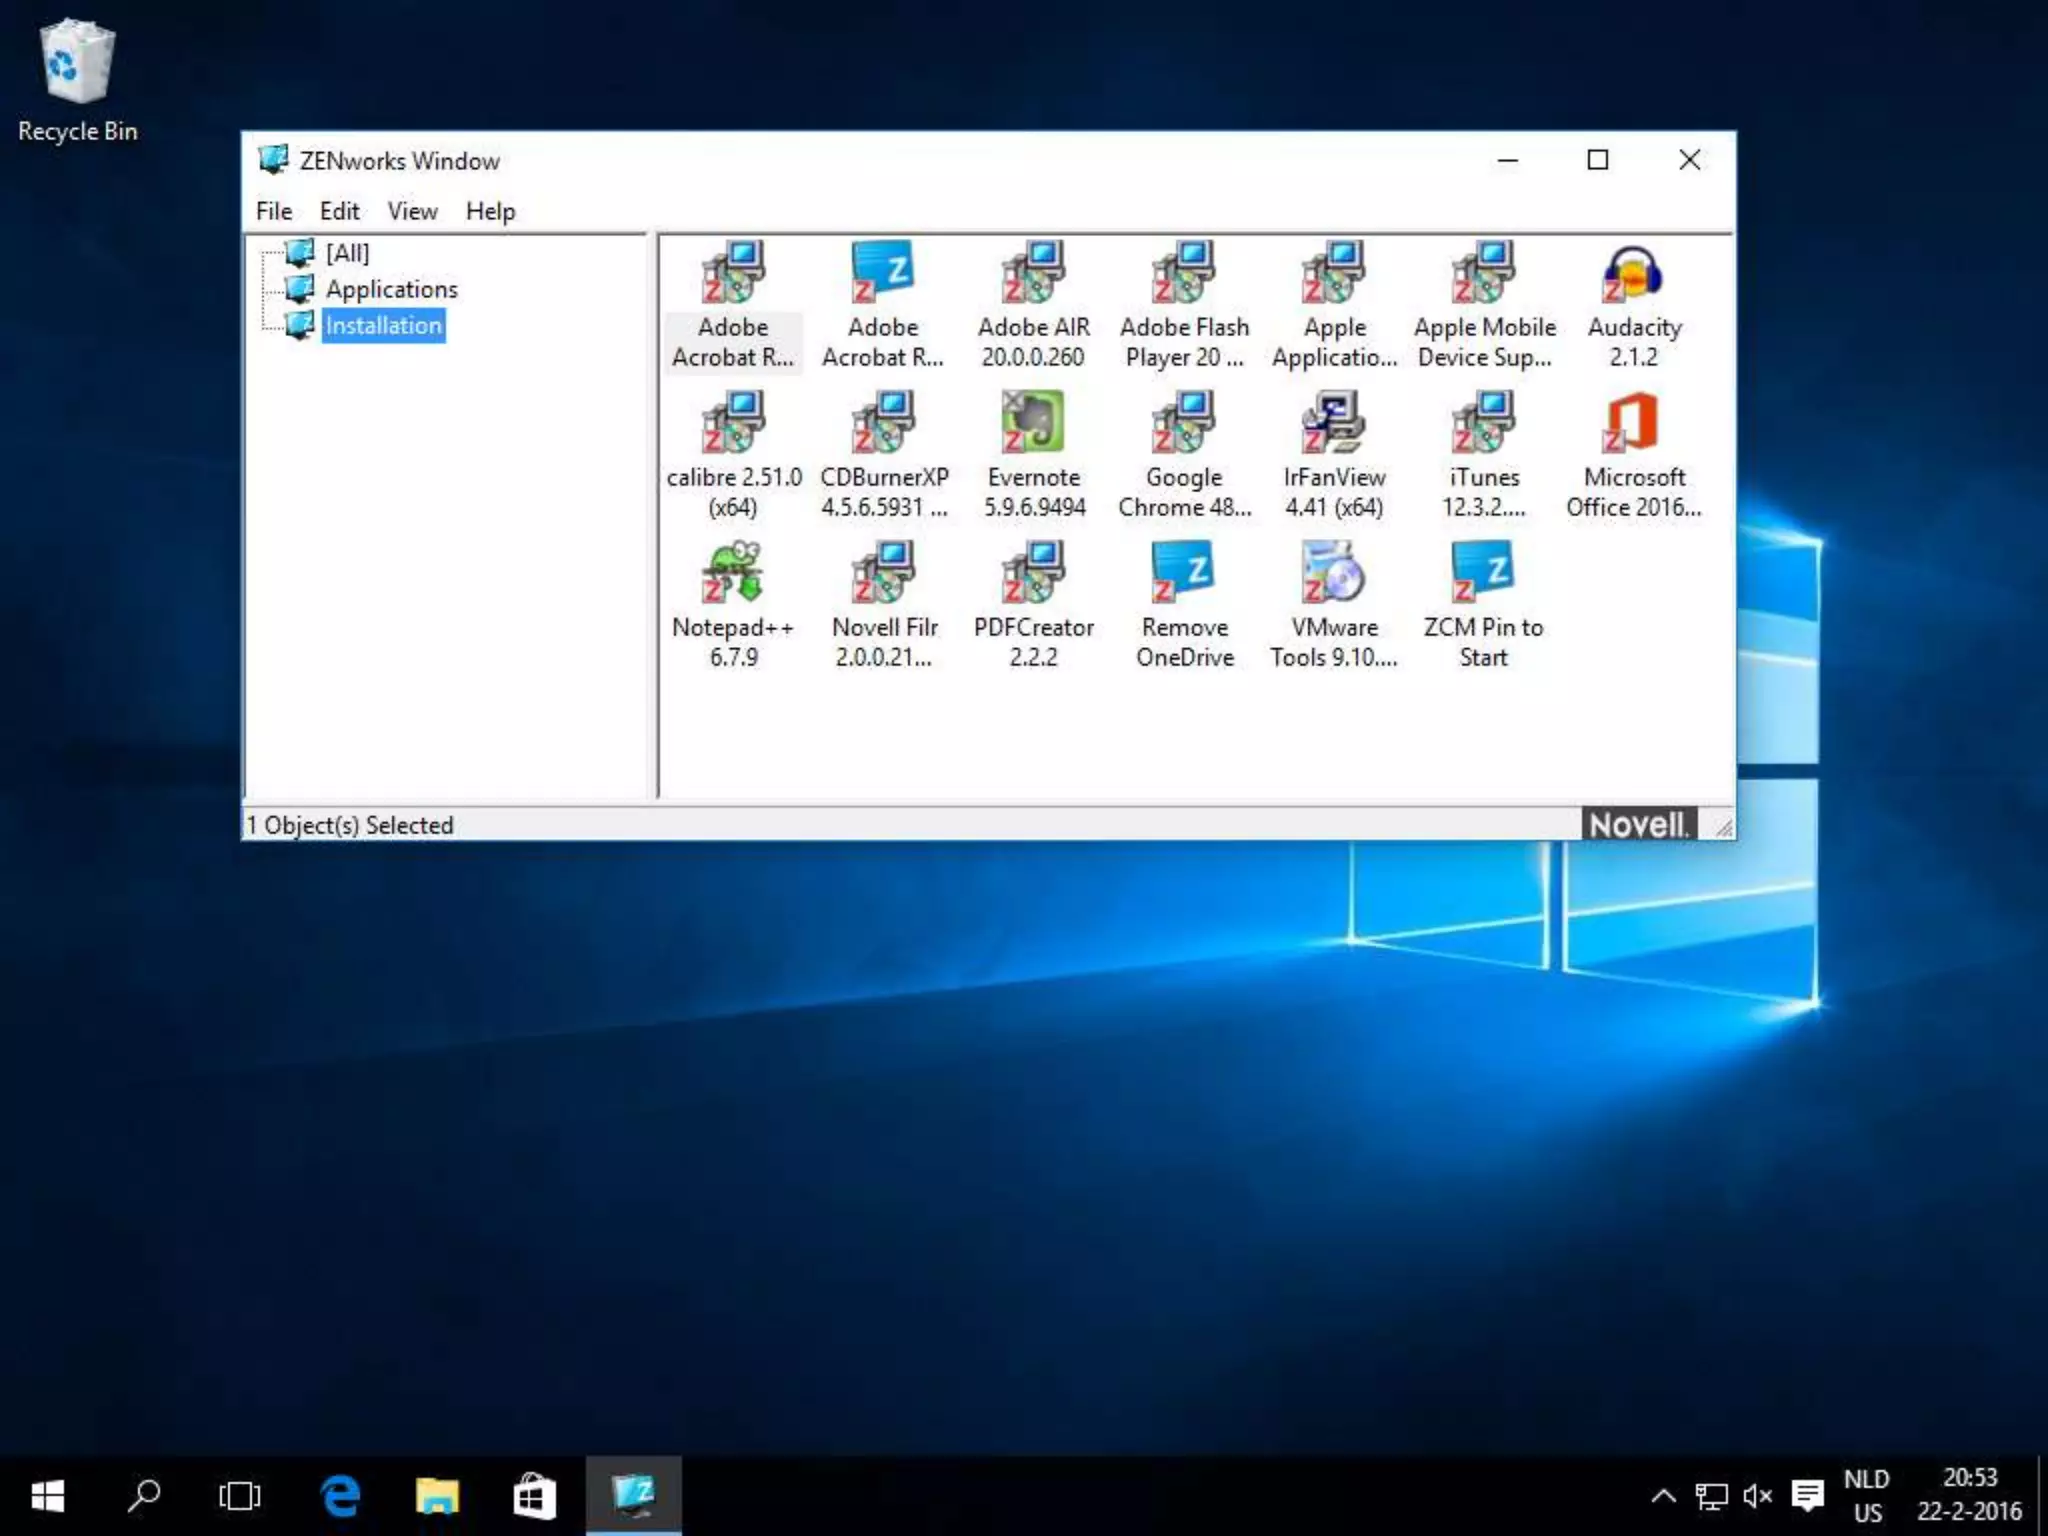Select Google Chrome 48 icon
2048x1536 pixels.
pyautogui.click(x=1184, y=422)
